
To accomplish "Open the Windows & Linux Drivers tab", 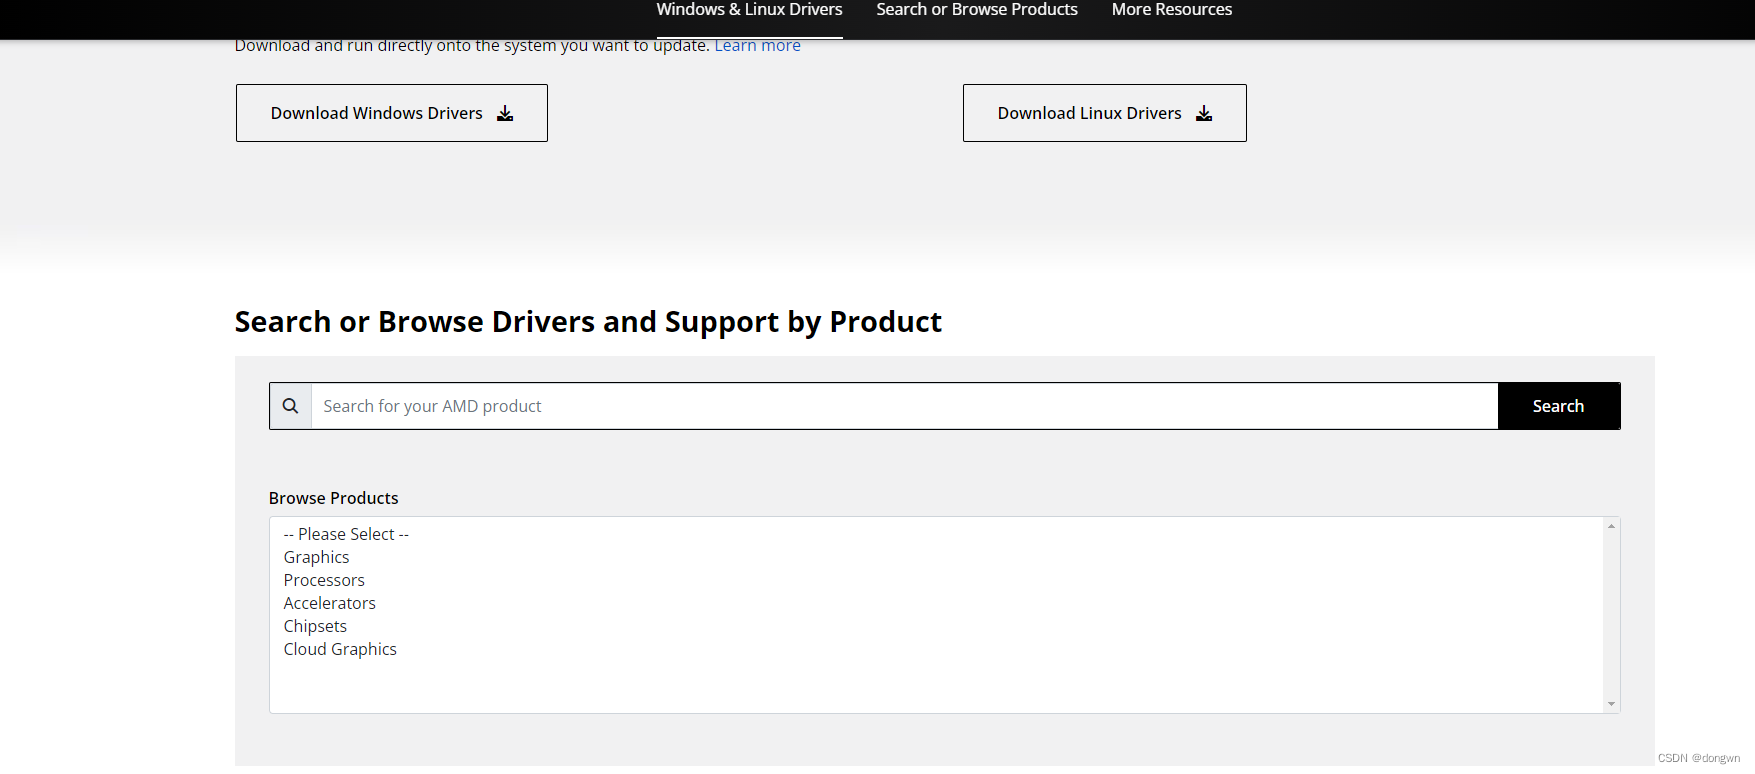I will point(749,10).
